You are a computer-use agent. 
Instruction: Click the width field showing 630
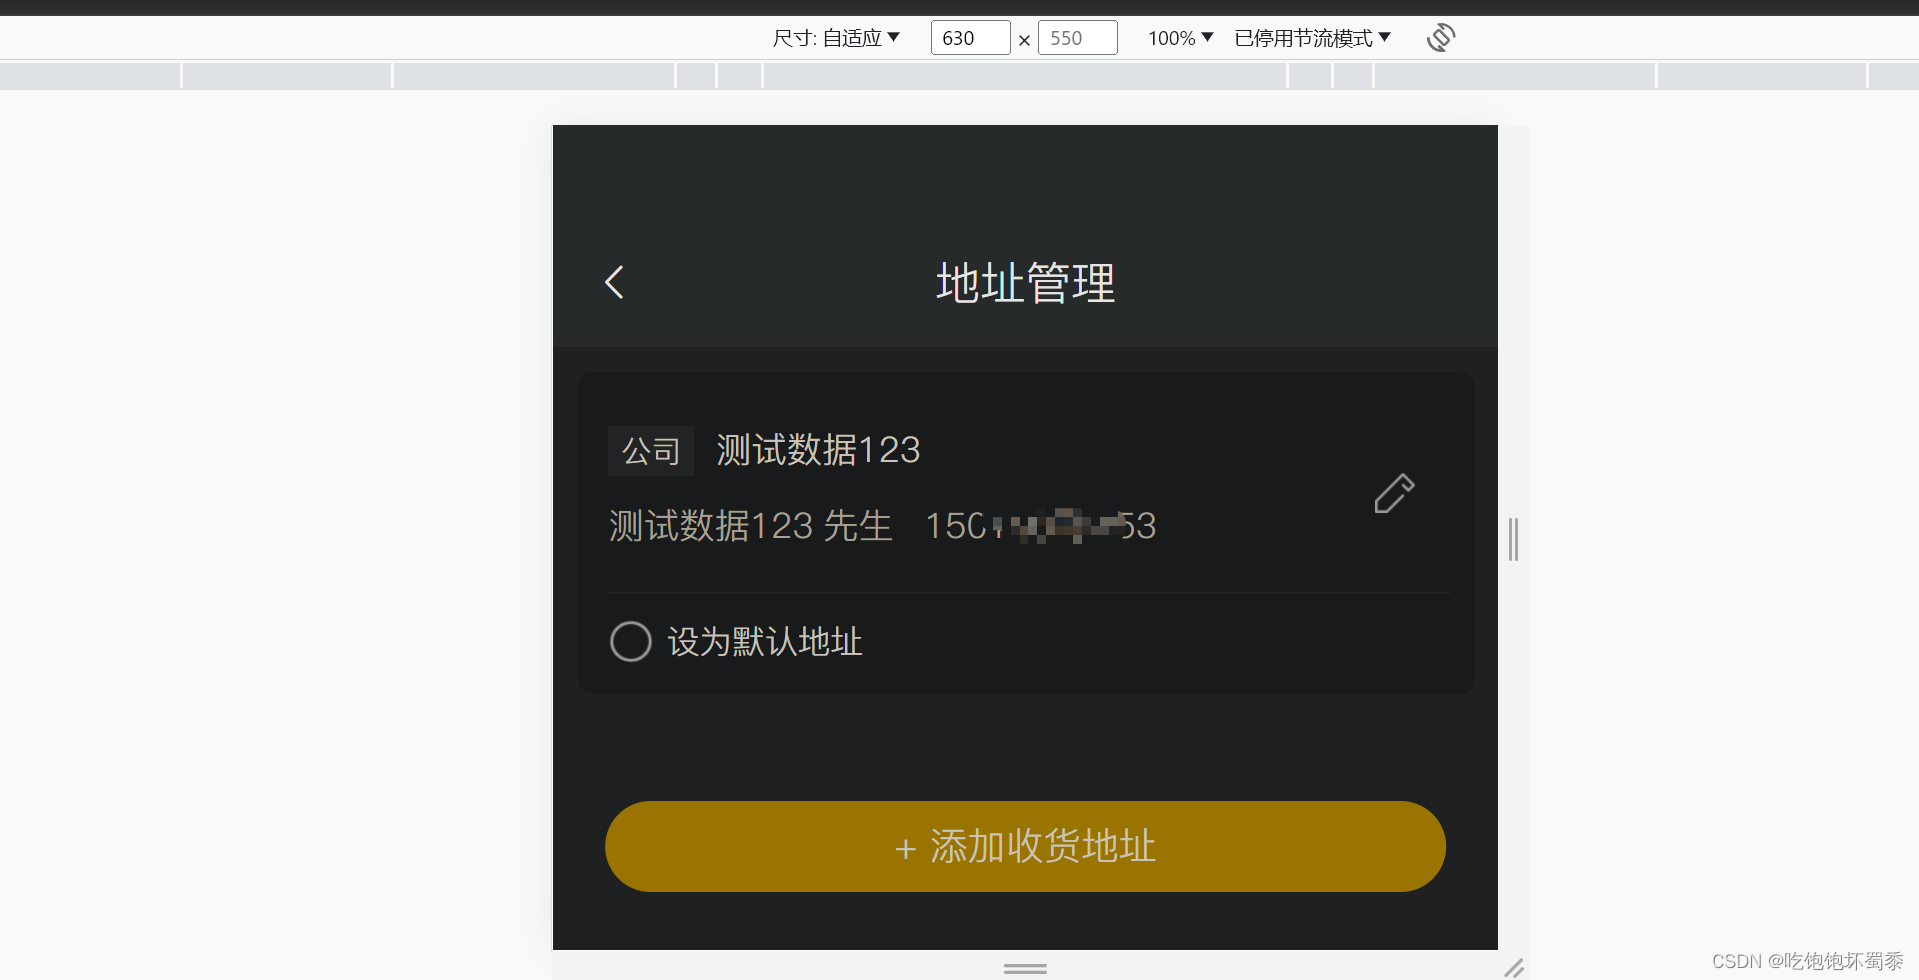pyautogui.click(x=970, y=38)
